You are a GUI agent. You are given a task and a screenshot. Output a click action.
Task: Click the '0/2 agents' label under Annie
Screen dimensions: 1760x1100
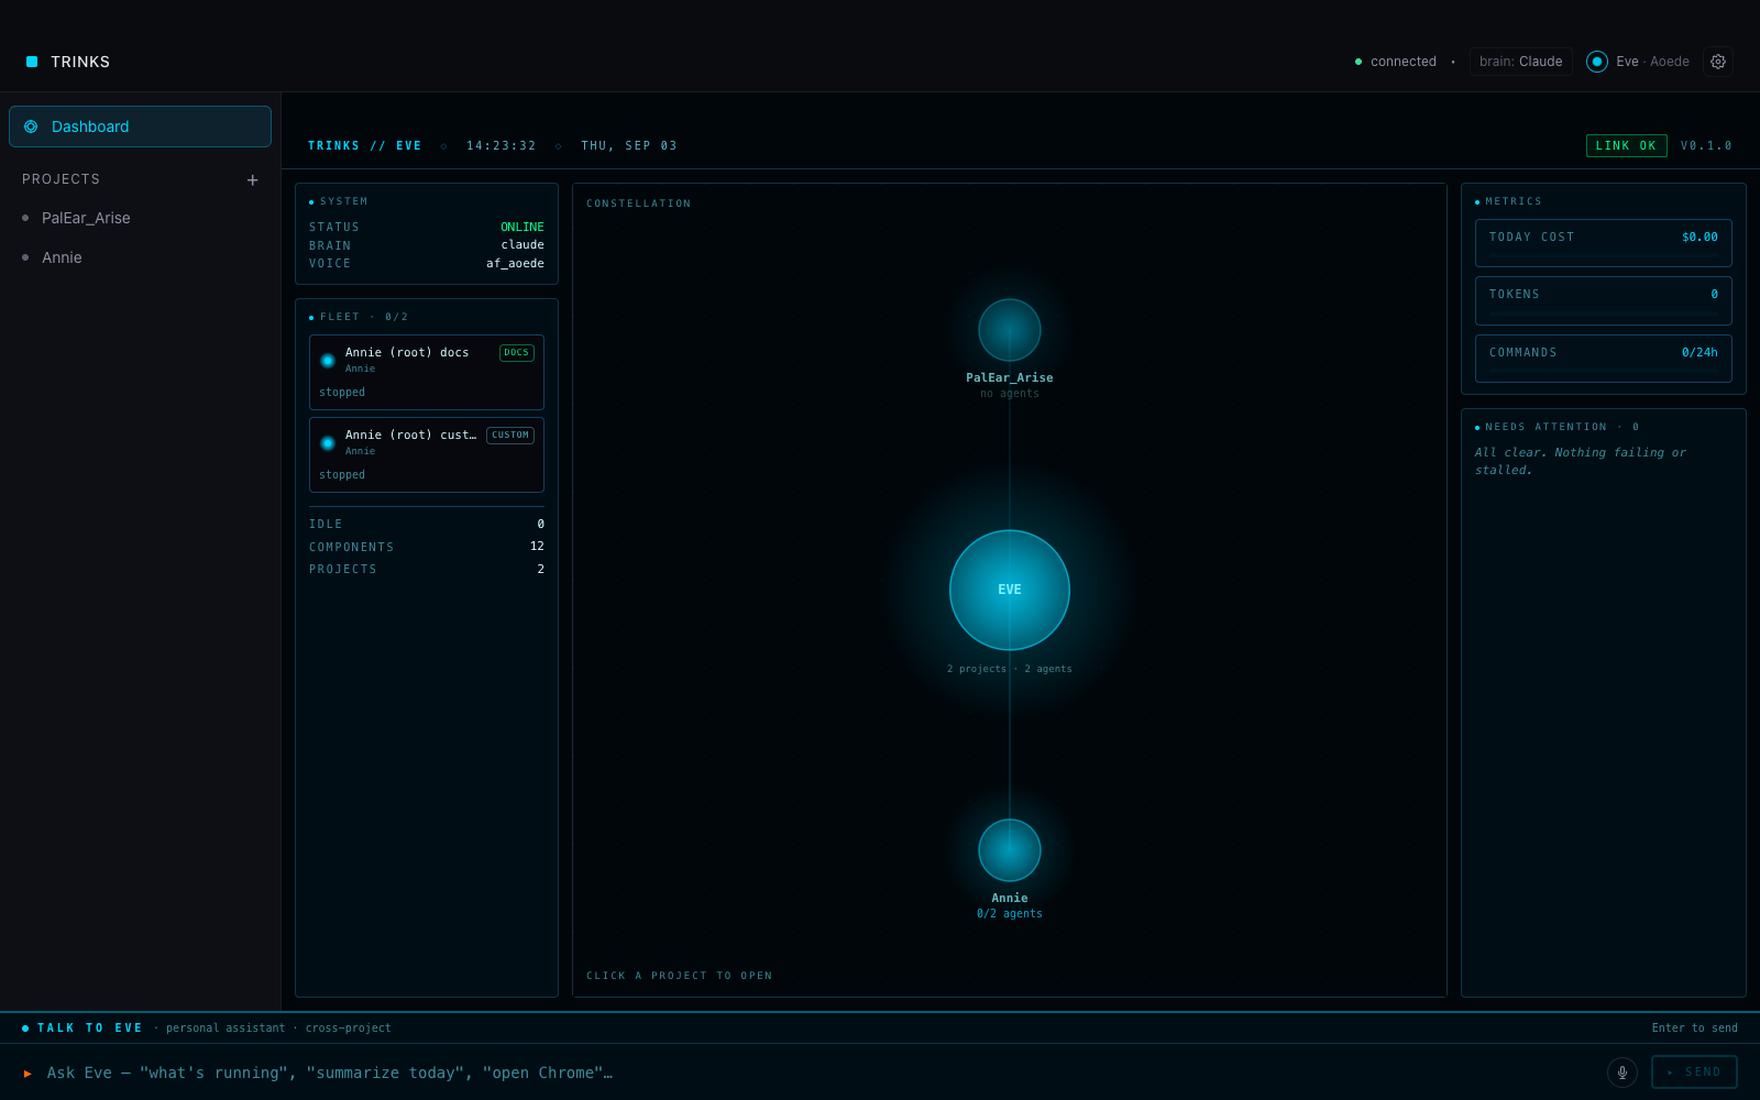(1009, 914)
